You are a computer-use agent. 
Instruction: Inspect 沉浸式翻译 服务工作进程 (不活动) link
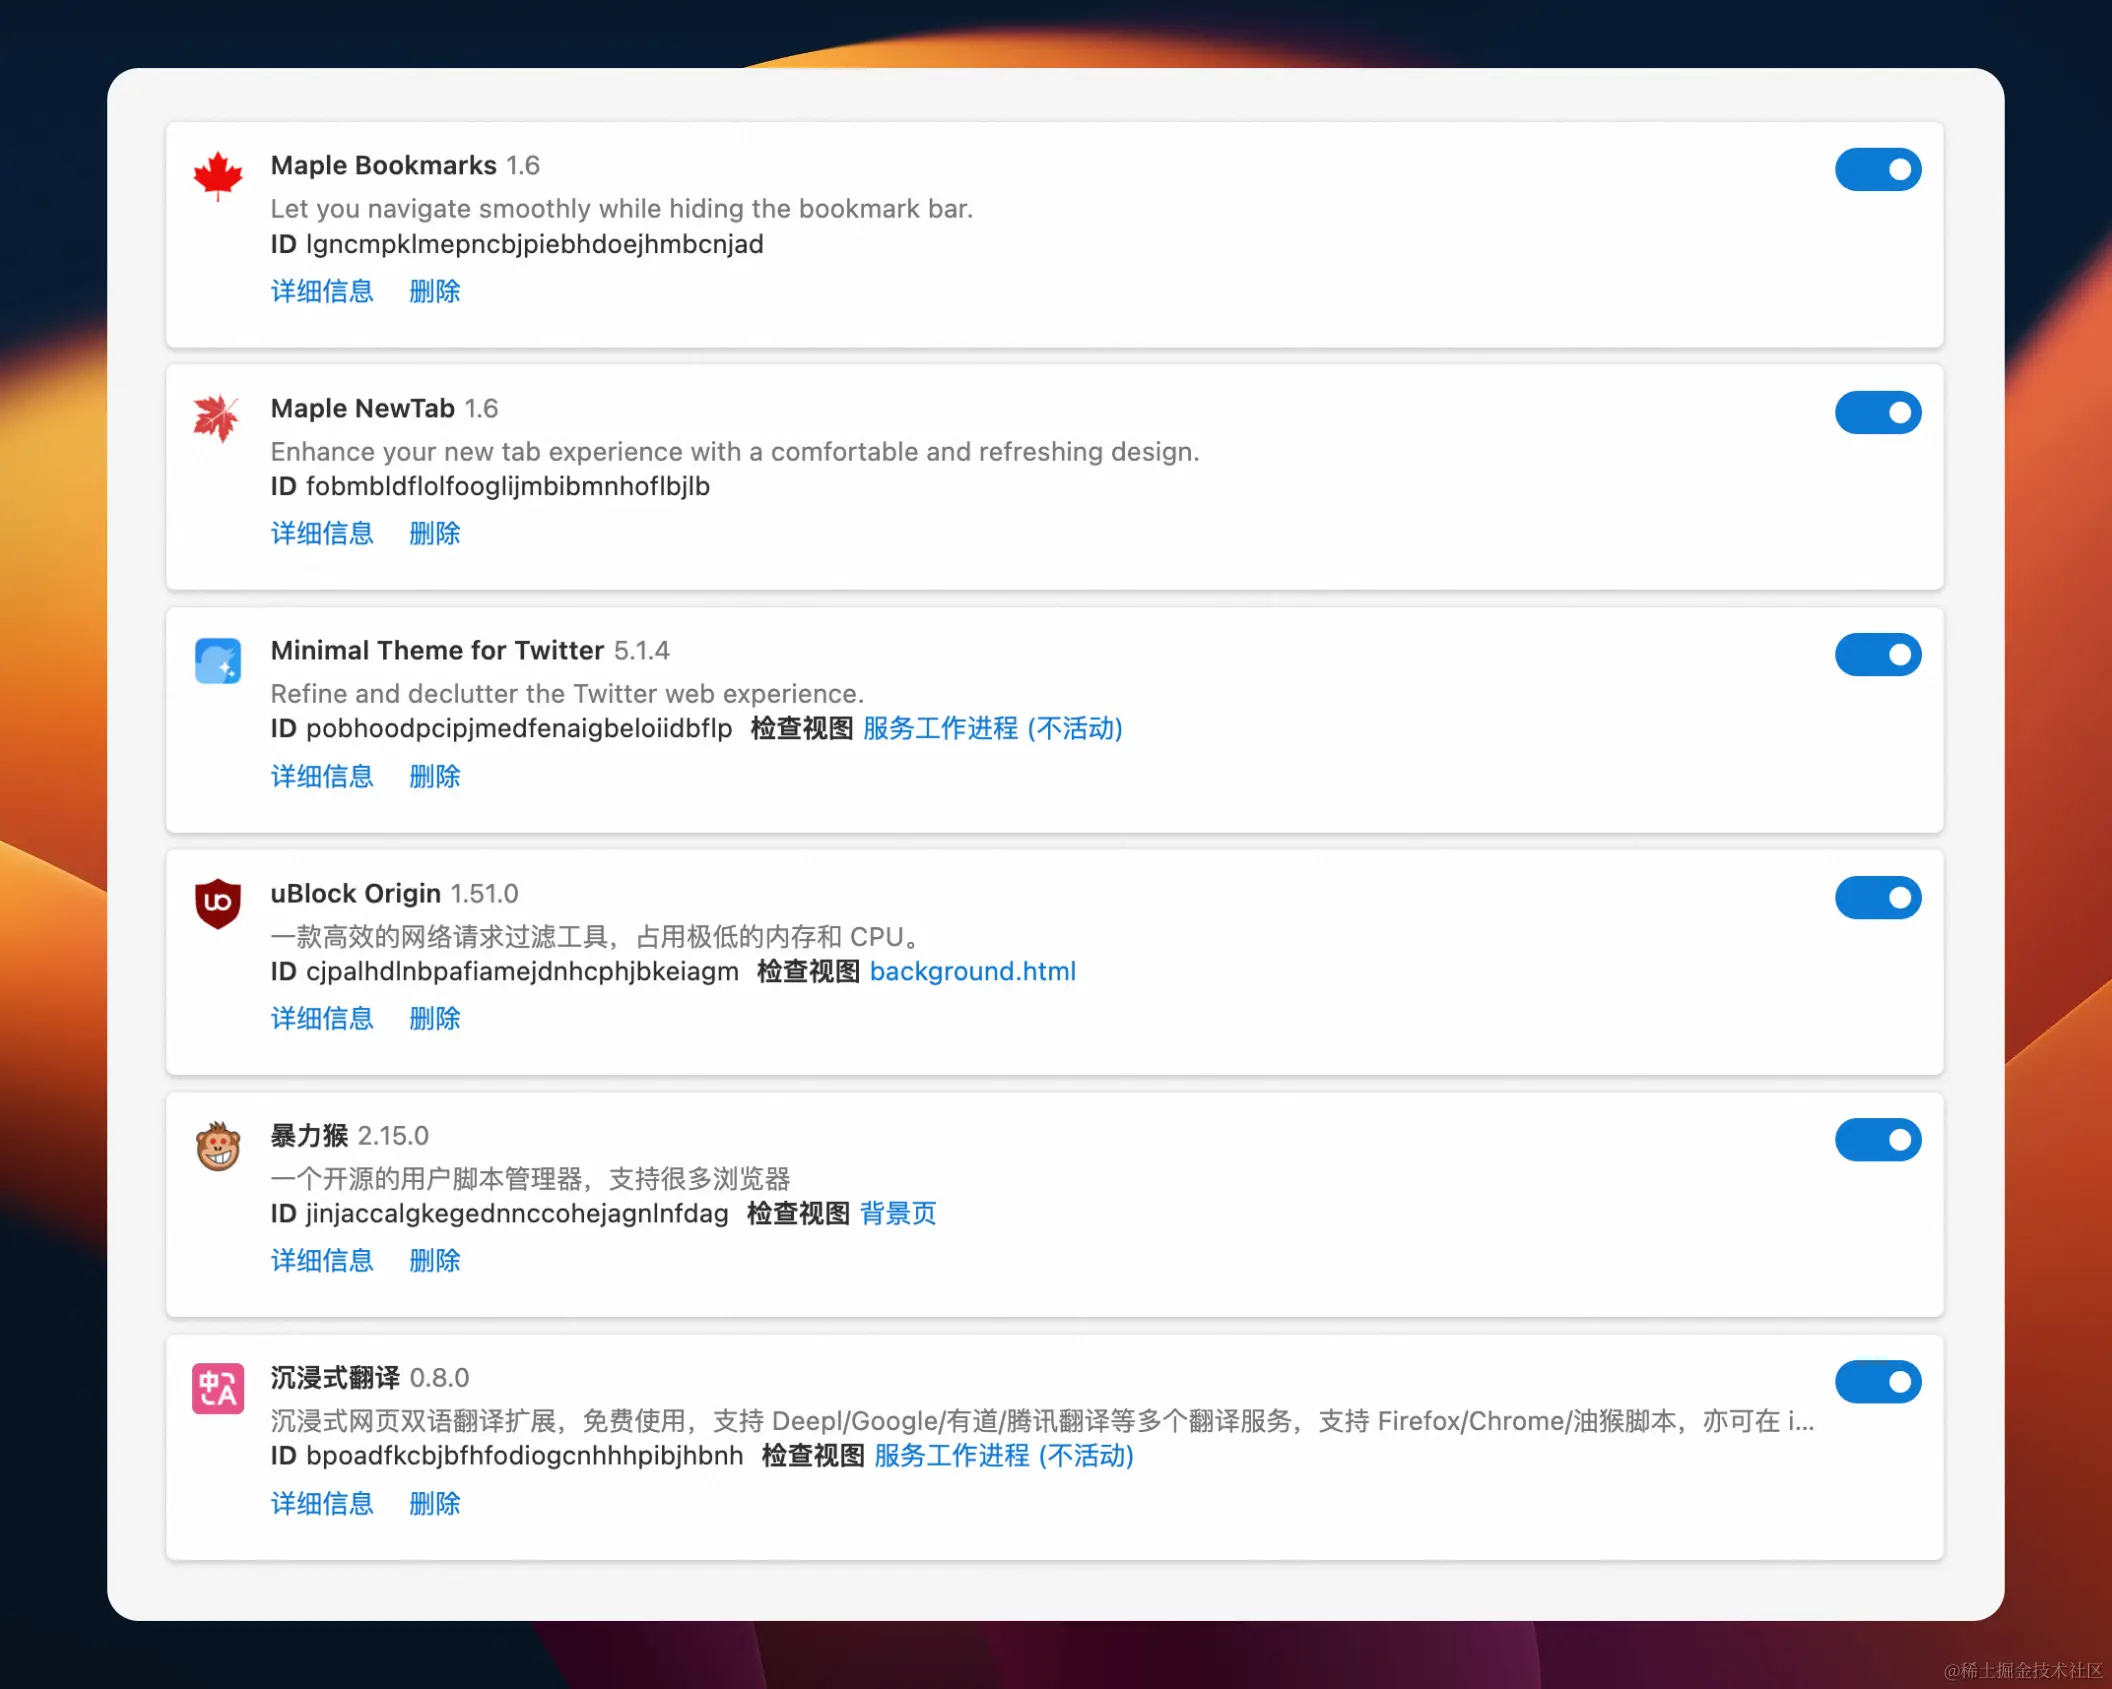coord(1003,1455)
